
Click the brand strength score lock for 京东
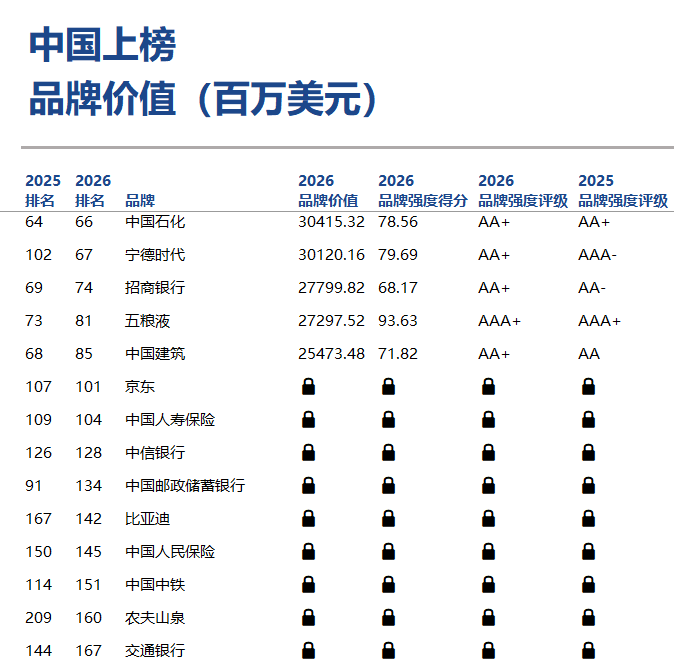pos(388,386)
